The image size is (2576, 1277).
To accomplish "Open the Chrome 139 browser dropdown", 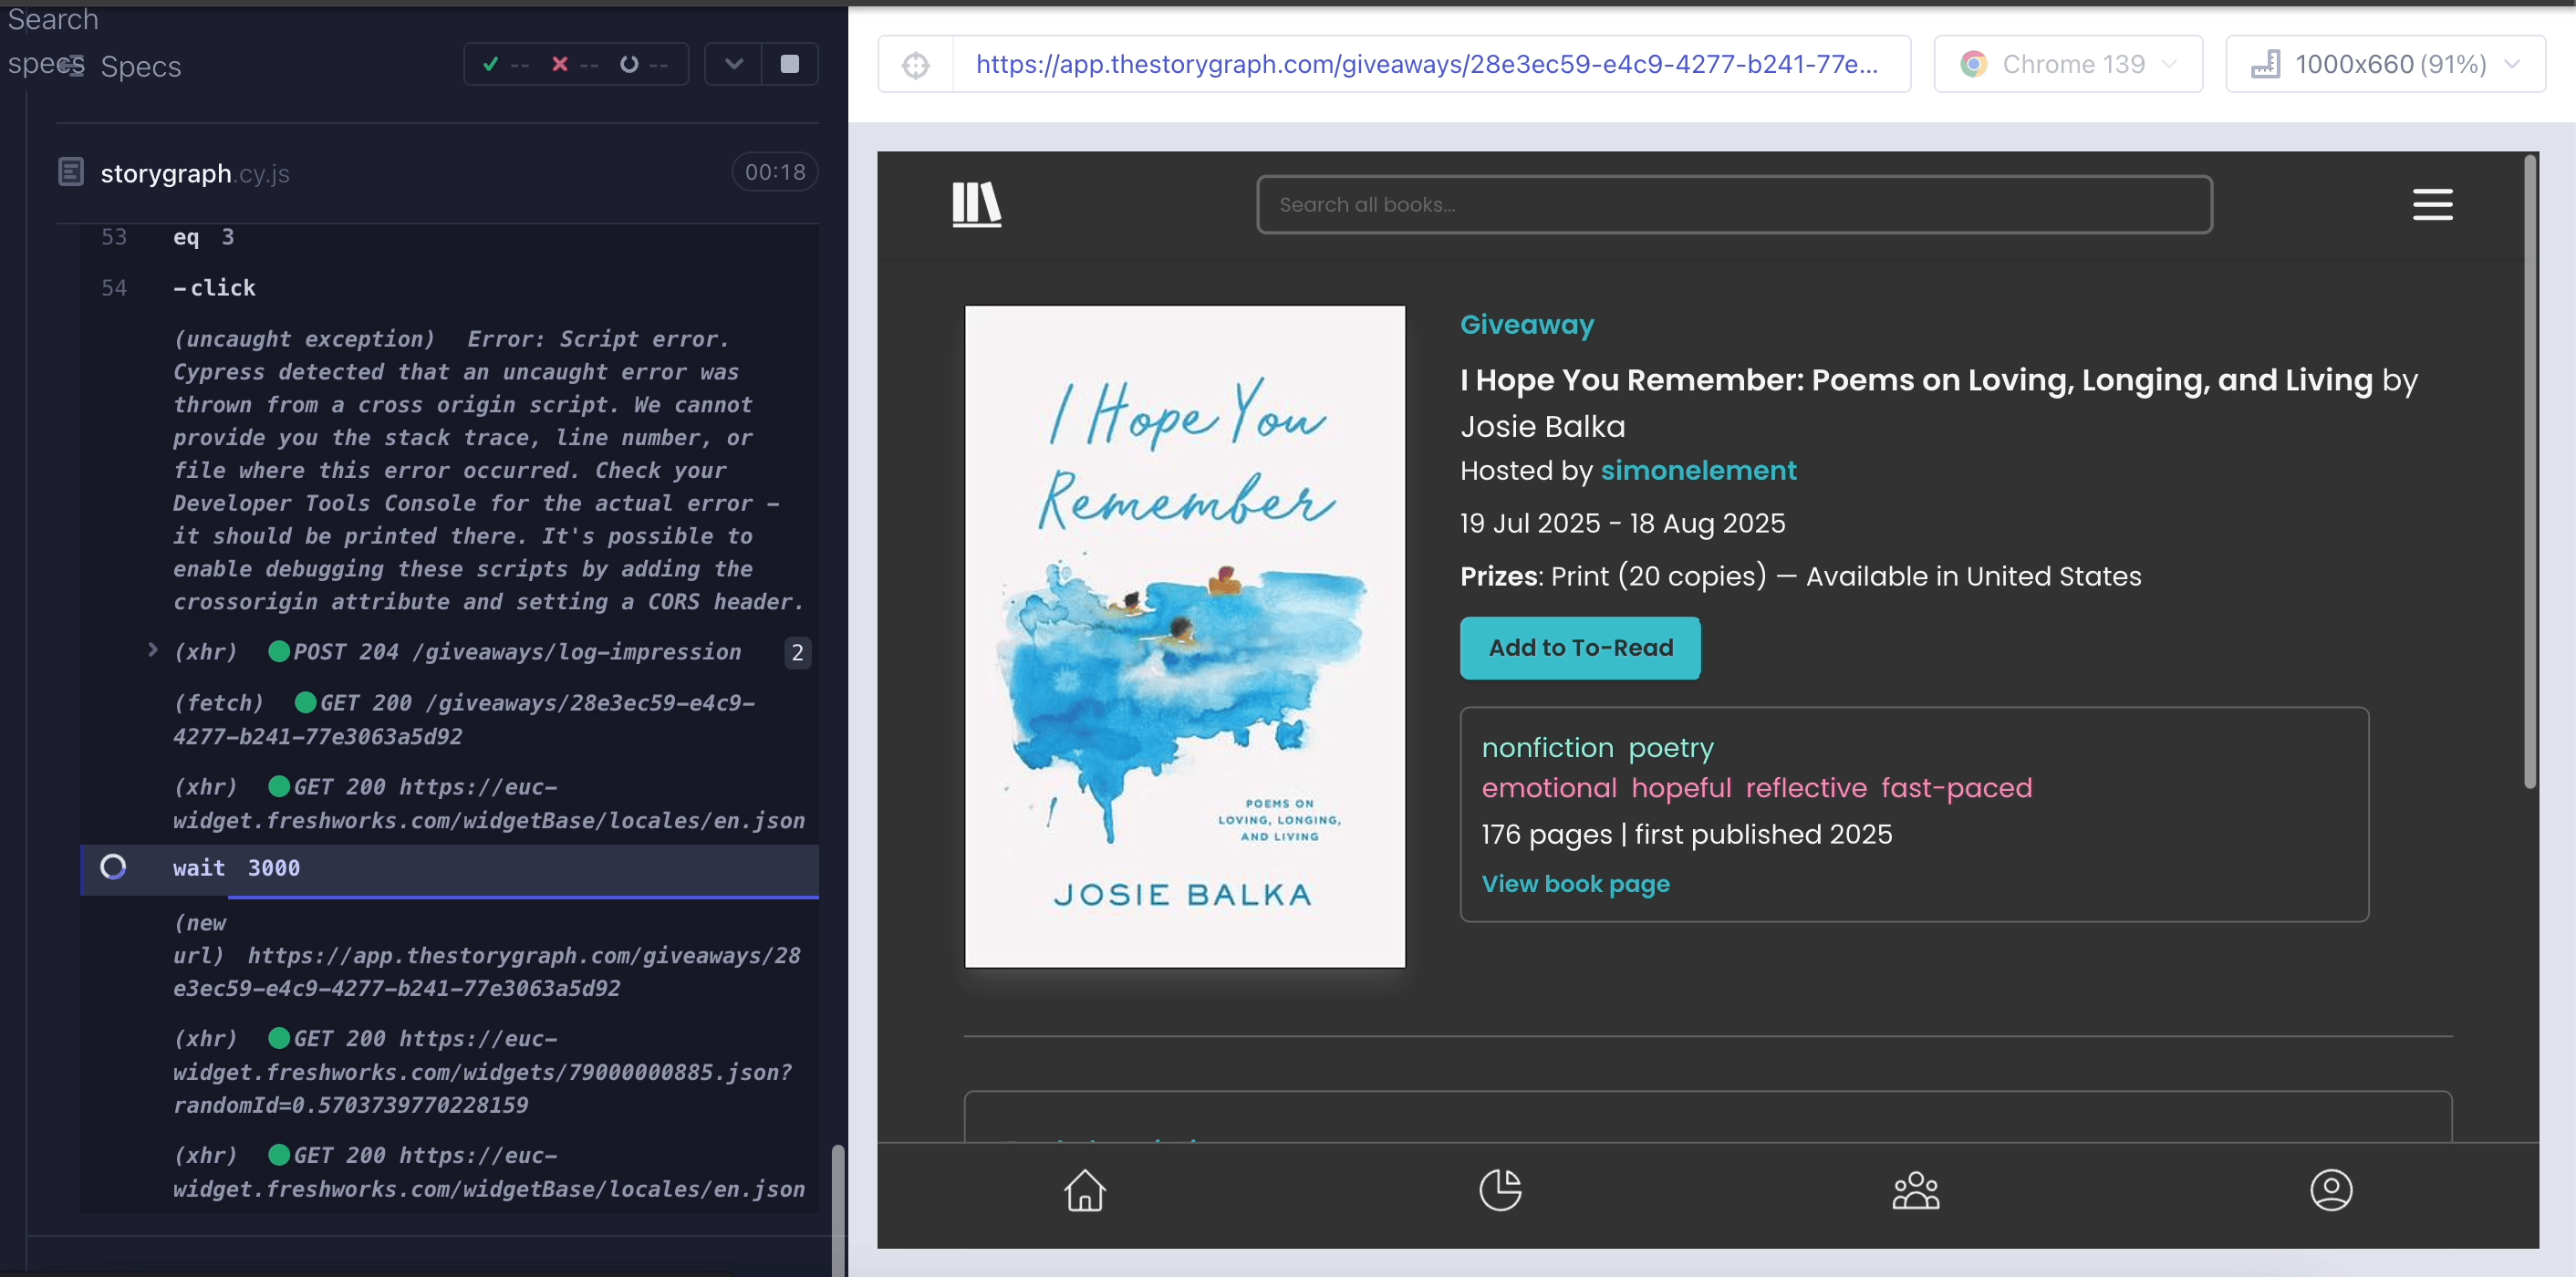I will (2068, 65).
